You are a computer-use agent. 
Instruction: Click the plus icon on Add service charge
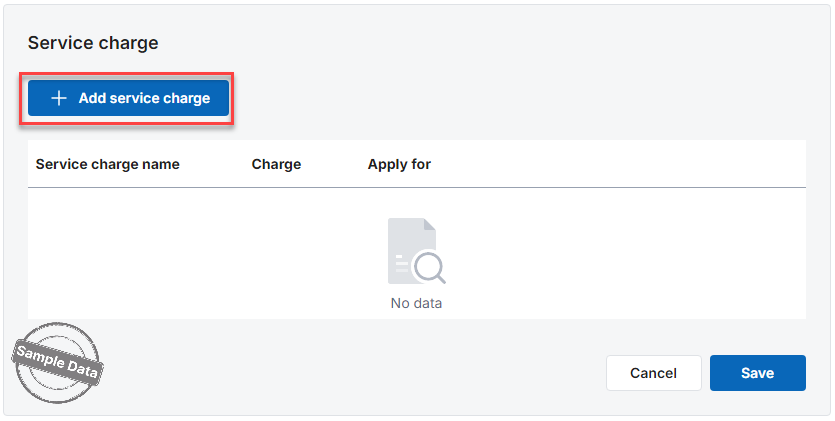click(x=59, y=98)
